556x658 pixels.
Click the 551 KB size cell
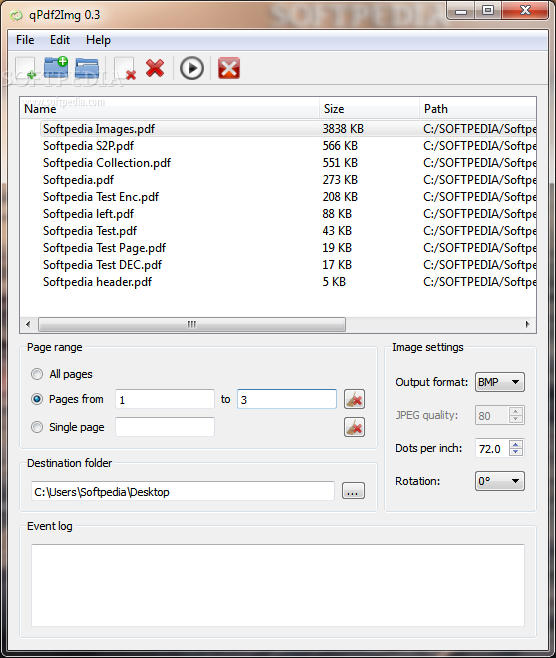pos(340,163)
